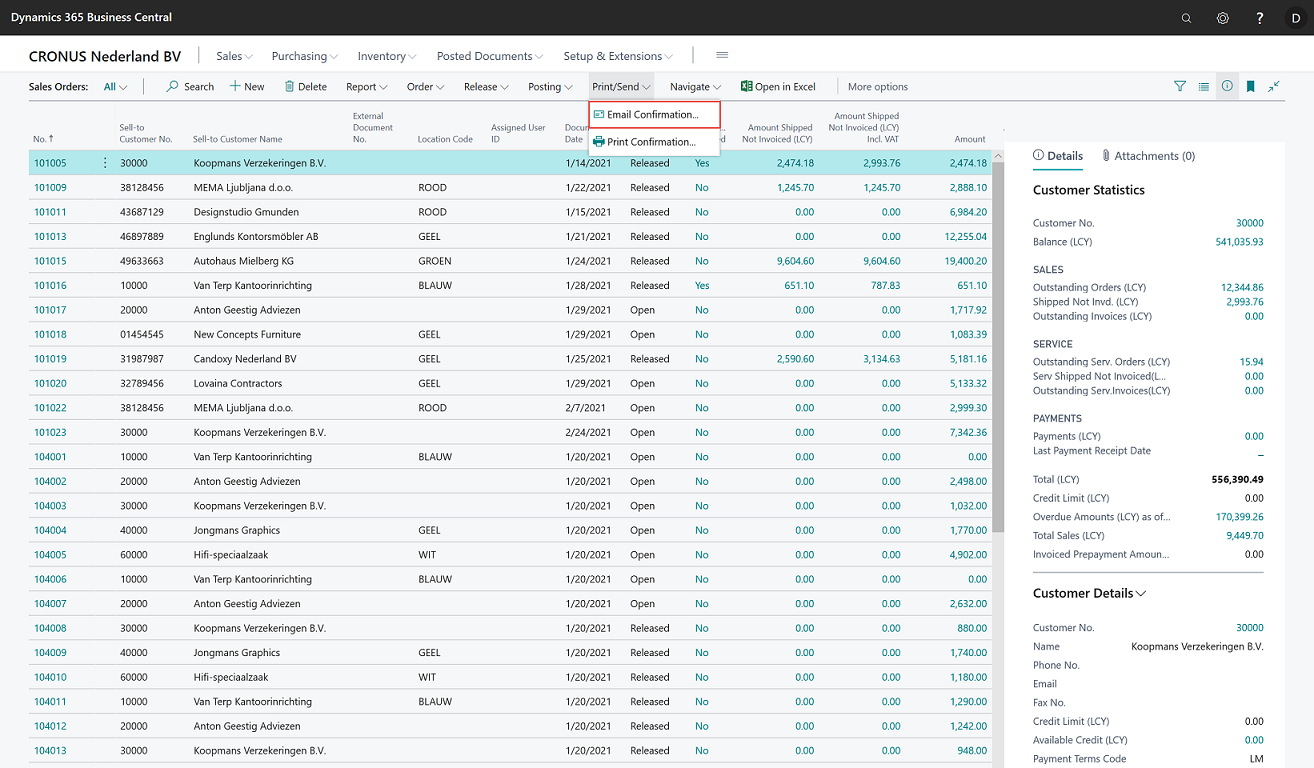This screenshot has width=1314, height=768.
Task: Select the Designstudio Gmunden name cell
Action: click(x=246, y=212)
